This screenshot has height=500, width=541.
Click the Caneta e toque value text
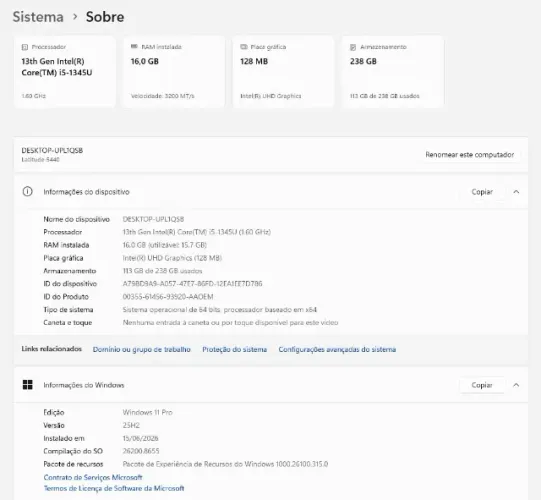(230, 323)
